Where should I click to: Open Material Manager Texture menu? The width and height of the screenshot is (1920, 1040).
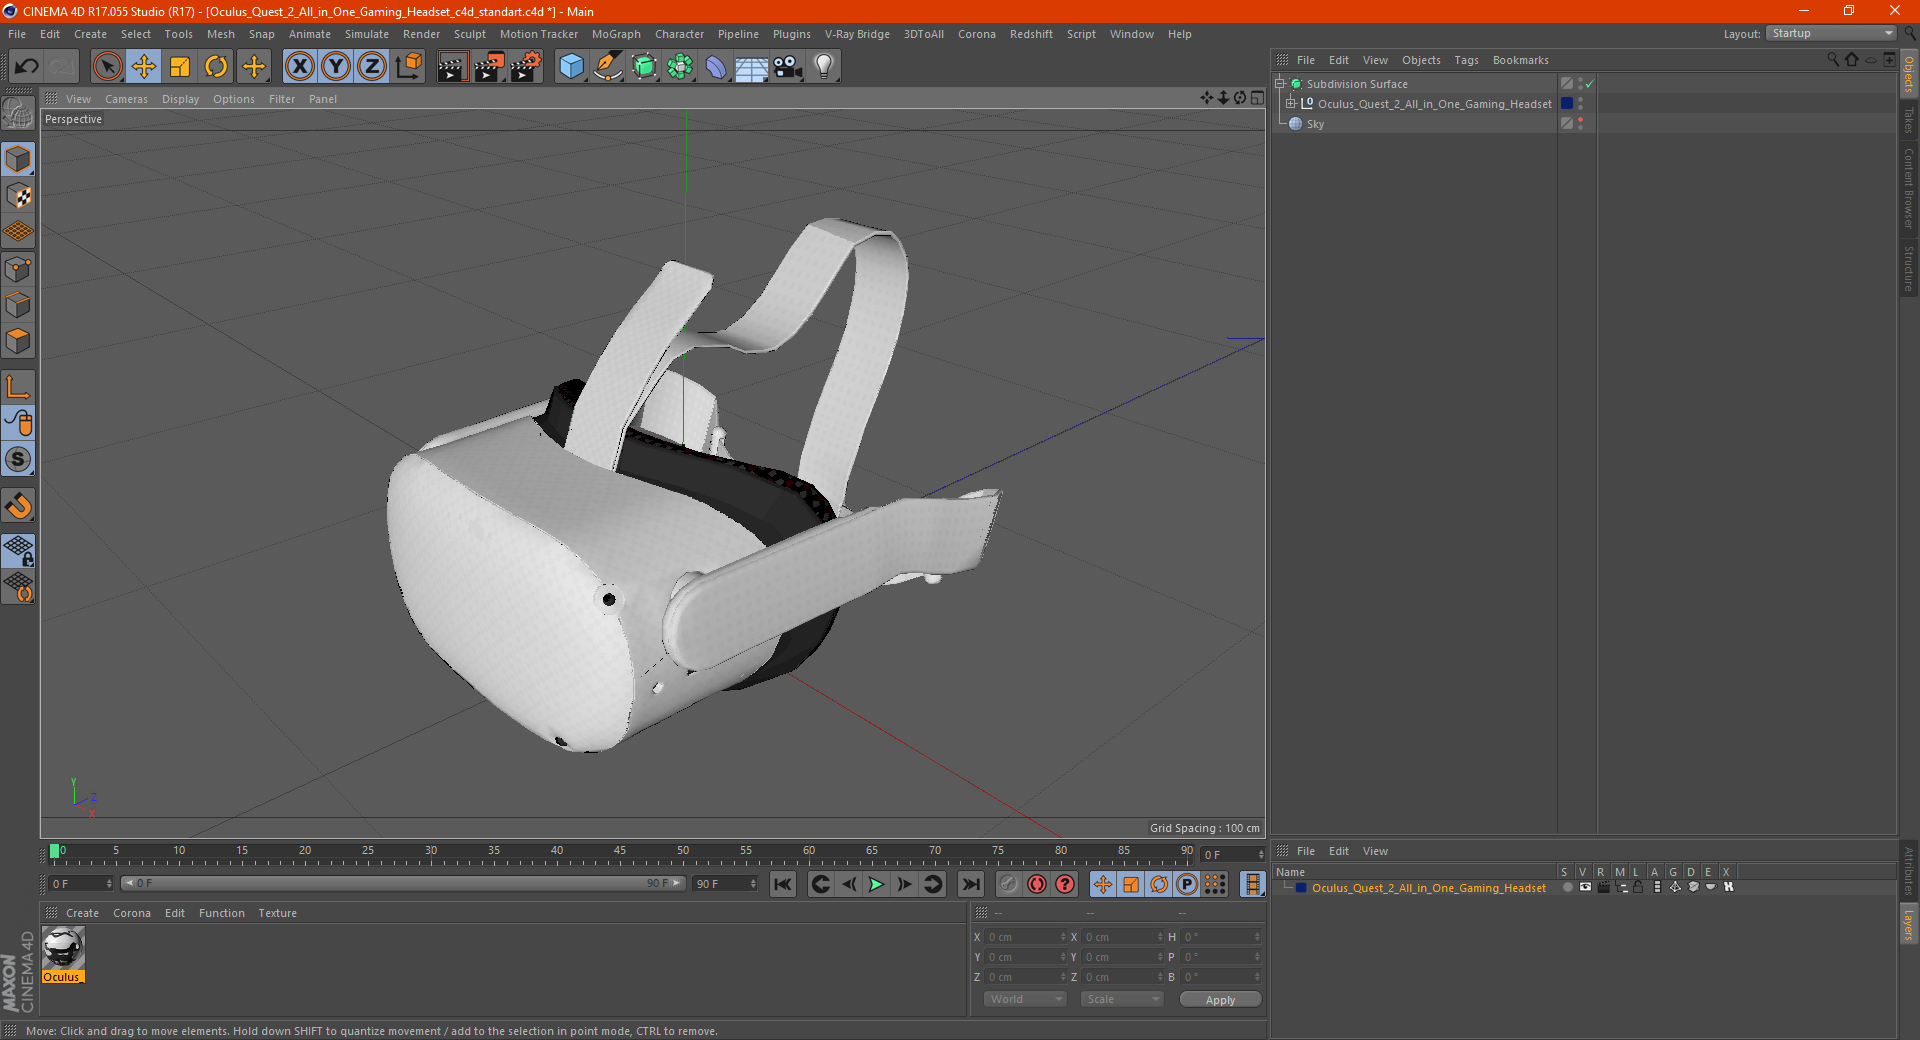pyautogui.click(x=277, y=913)
